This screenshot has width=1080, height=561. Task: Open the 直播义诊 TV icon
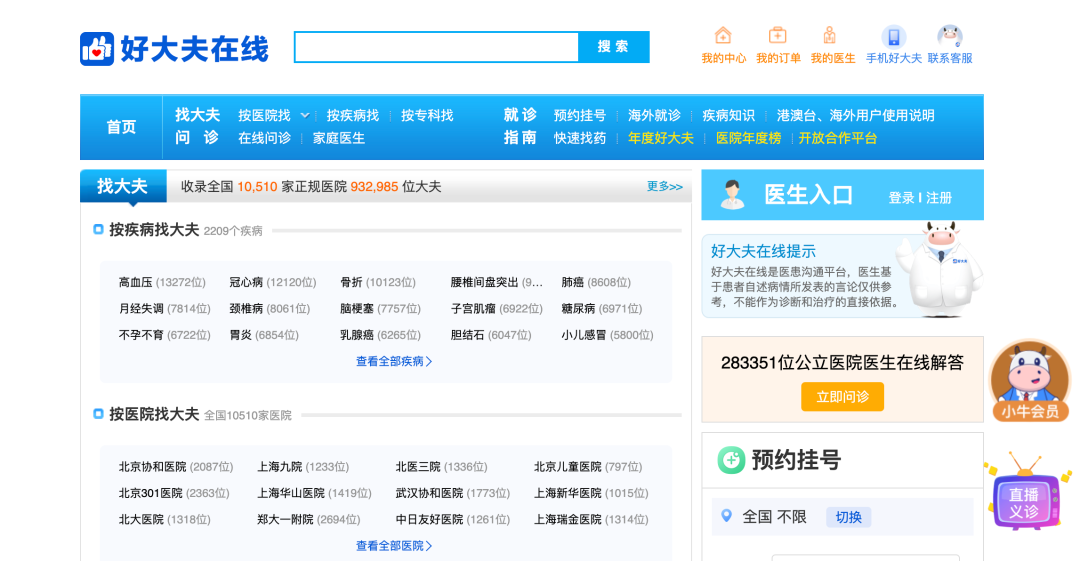(x=1028, y=492)
